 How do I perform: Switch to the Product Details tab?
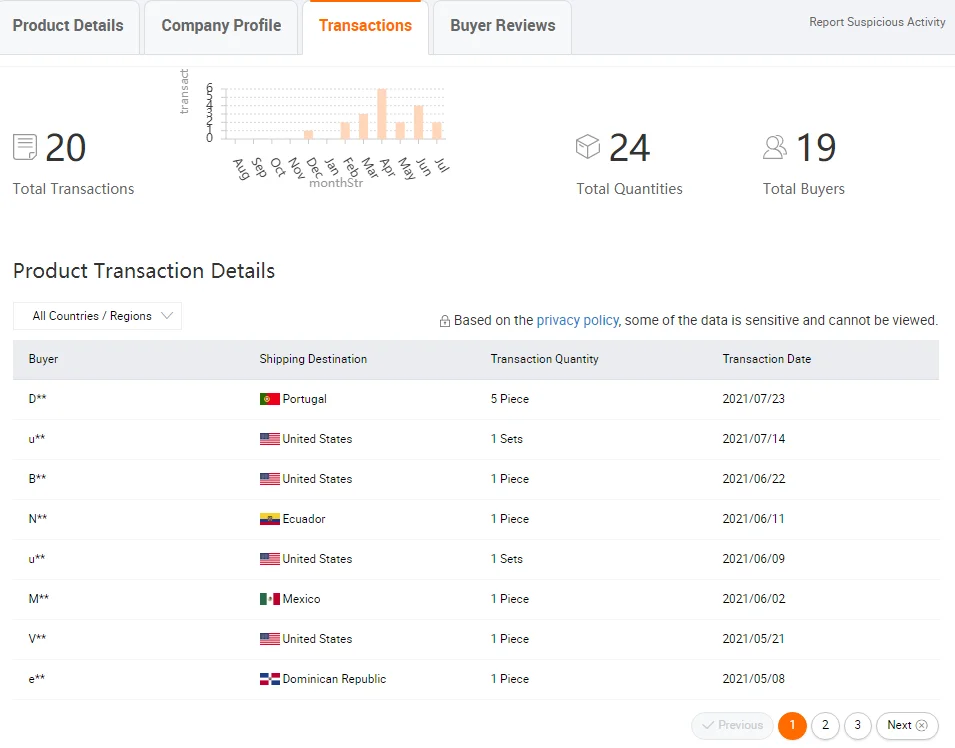pos(68,26)
